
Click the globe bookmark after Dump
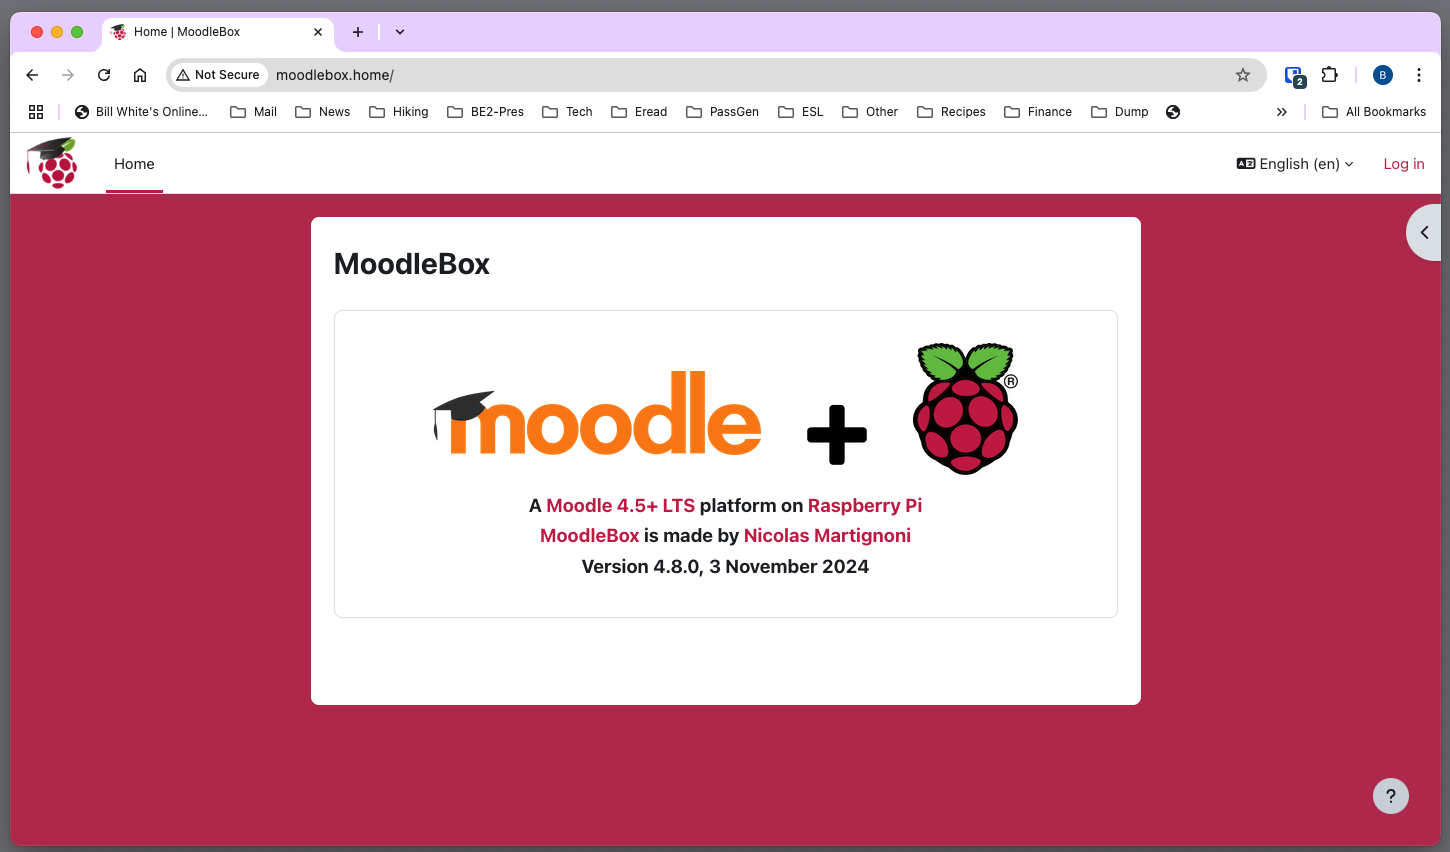pyautogui.click(x=1173, y=112)
